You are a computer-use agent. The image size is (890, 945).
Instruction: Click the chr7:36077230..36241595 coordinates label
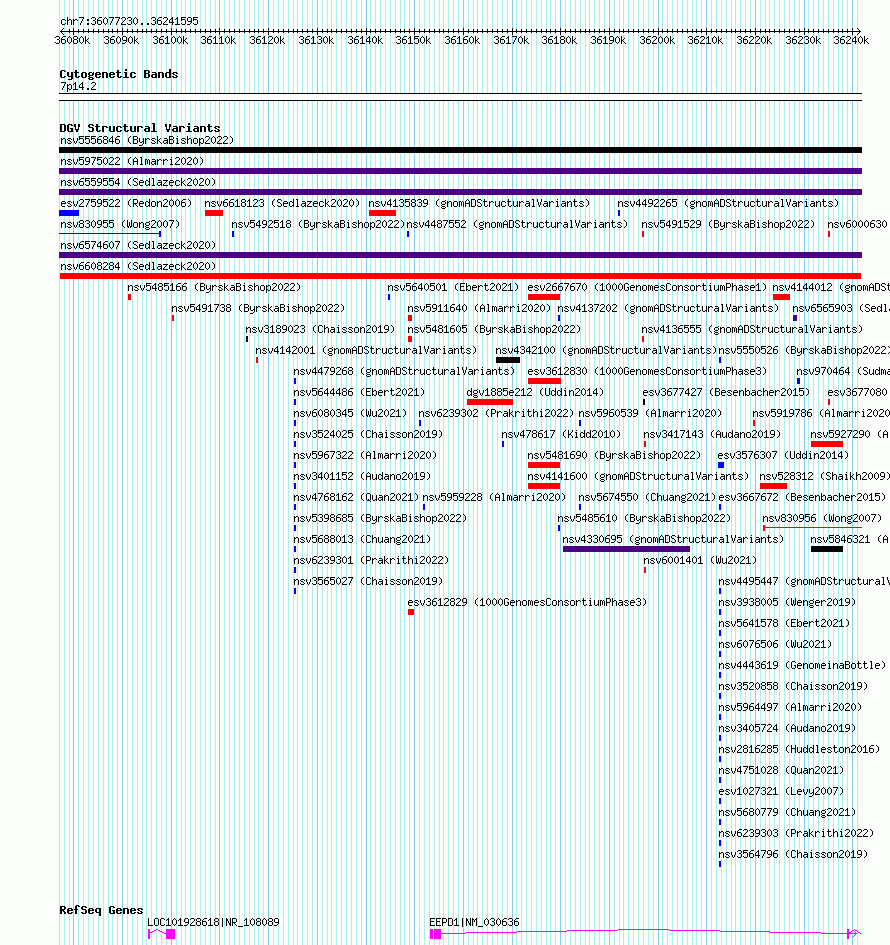[x=129, y=22]
